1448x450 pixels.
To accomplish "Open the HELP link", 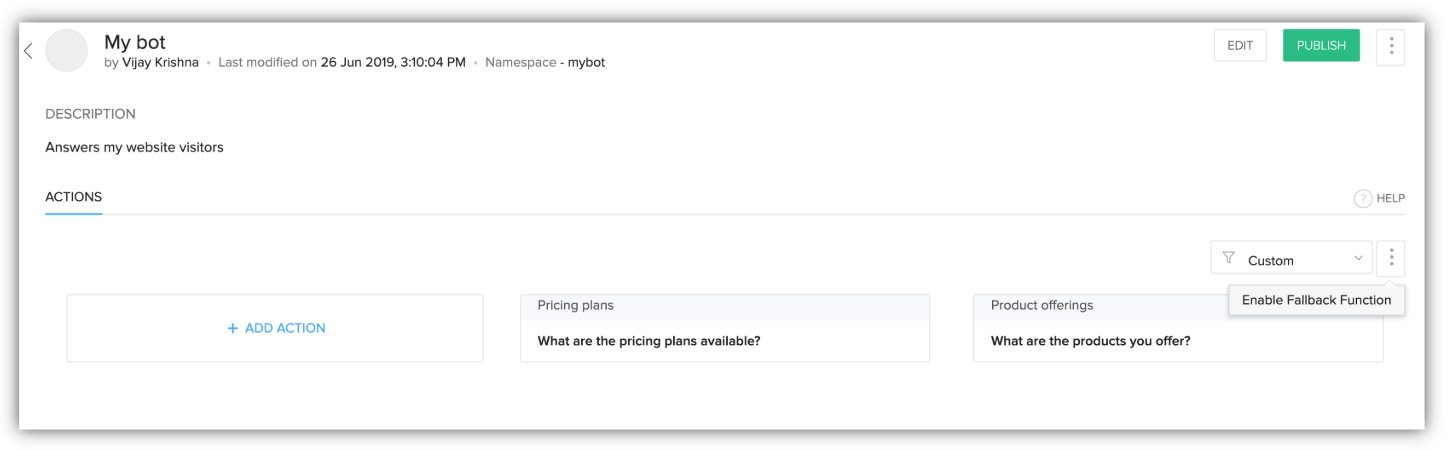I will point(1390,199).
